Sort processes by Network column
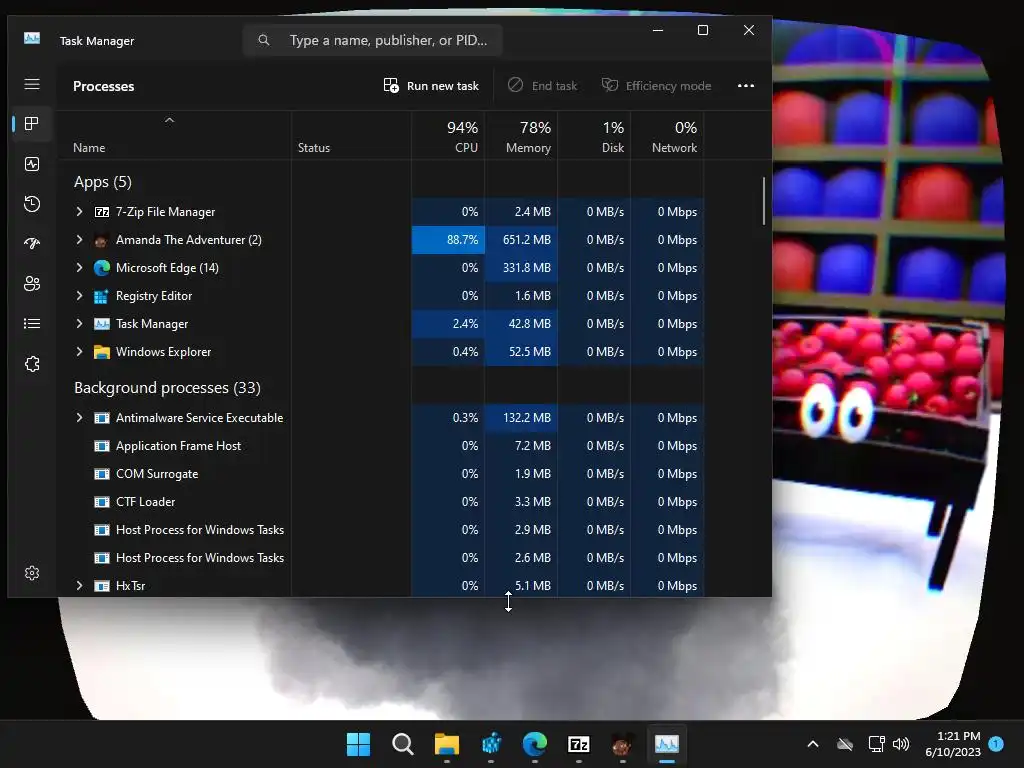Image resolution: width=1024 pixels, height=768 pixels. click(x=667, y=136)
